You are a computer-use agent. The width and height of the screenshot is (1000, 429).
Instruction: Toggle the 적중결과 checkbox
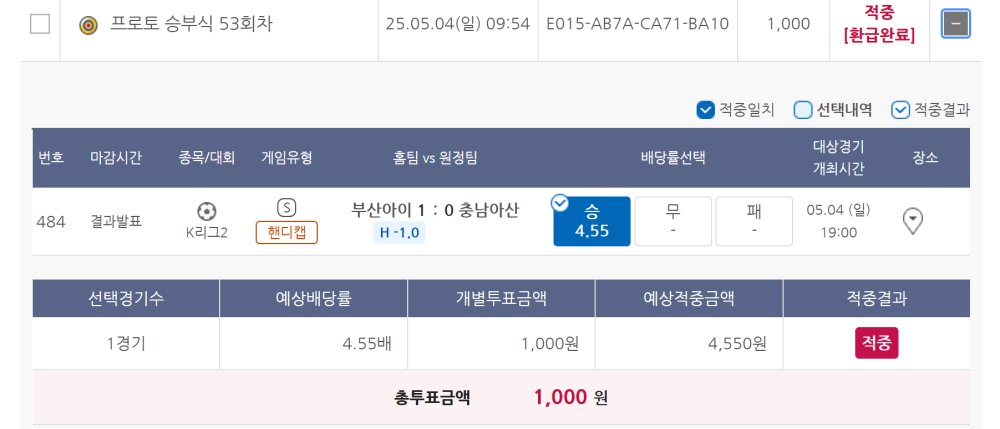[900, 110]
